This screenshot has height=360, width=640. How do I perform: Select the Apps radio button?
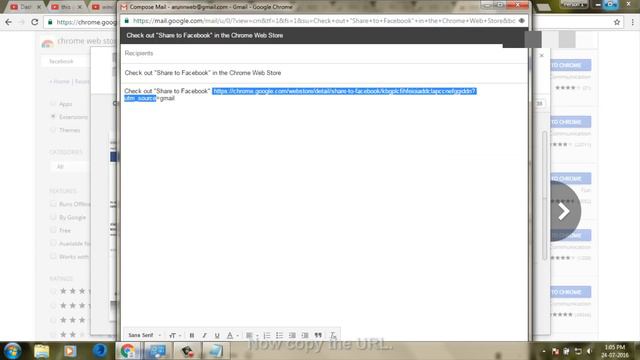point(53,104)
